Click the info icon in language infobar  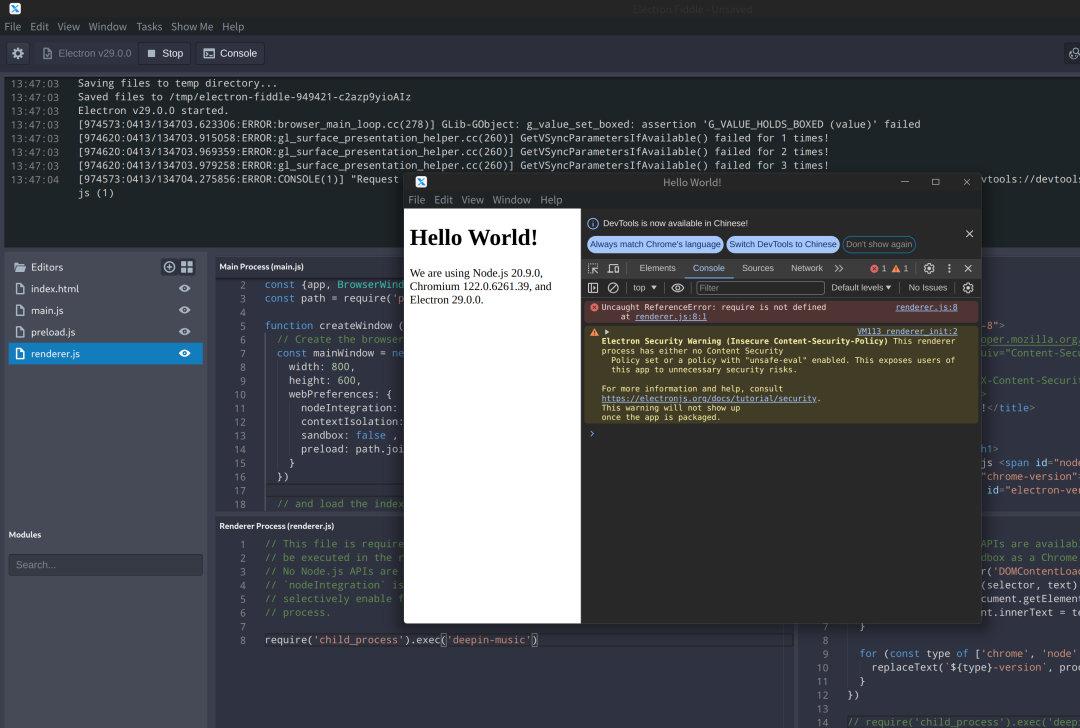(x=592, y=224)
